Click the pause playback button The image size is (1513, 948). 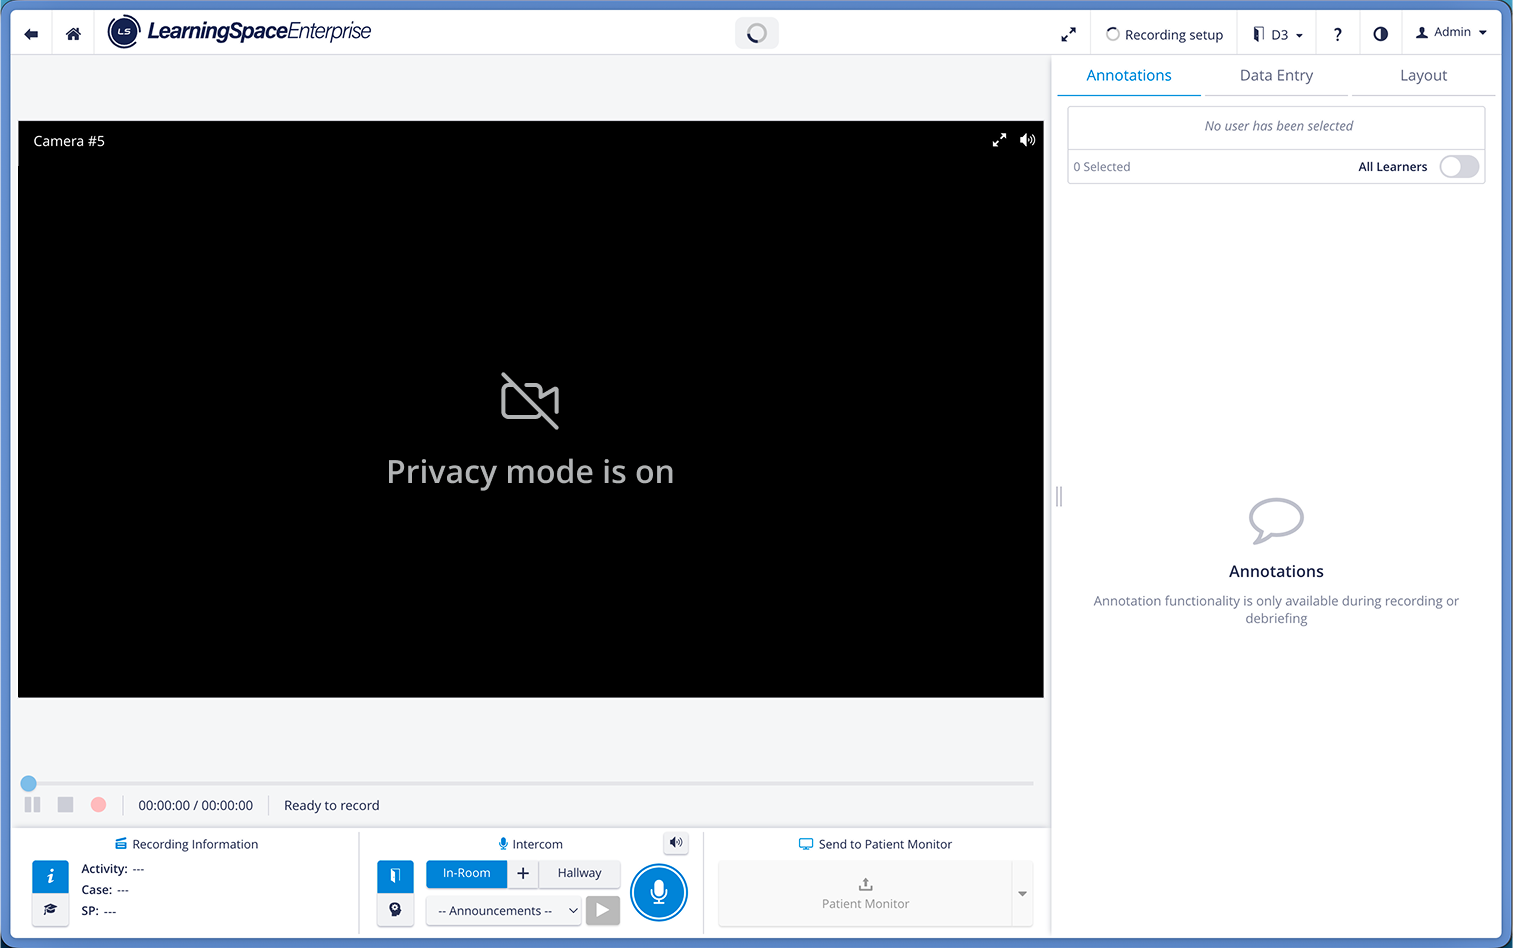(x=33, y=804)
